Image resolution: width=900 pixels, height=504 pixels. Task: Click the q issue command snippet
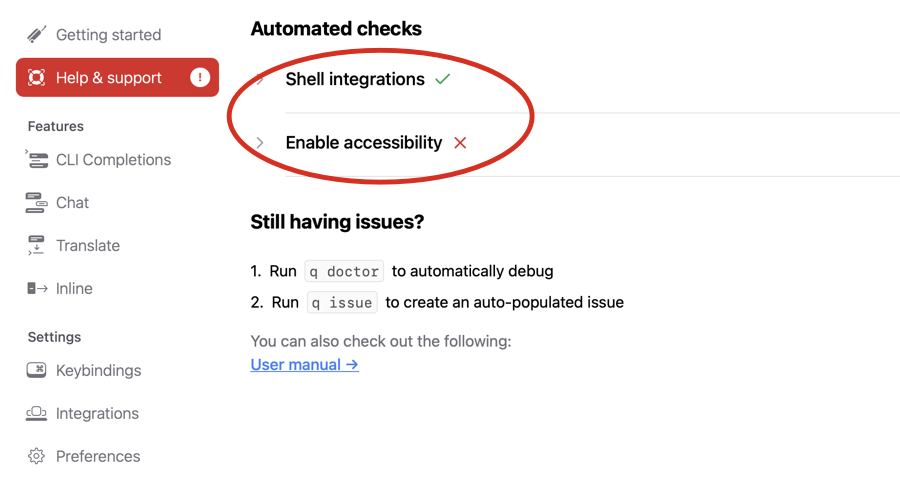[x=342, y=303]
